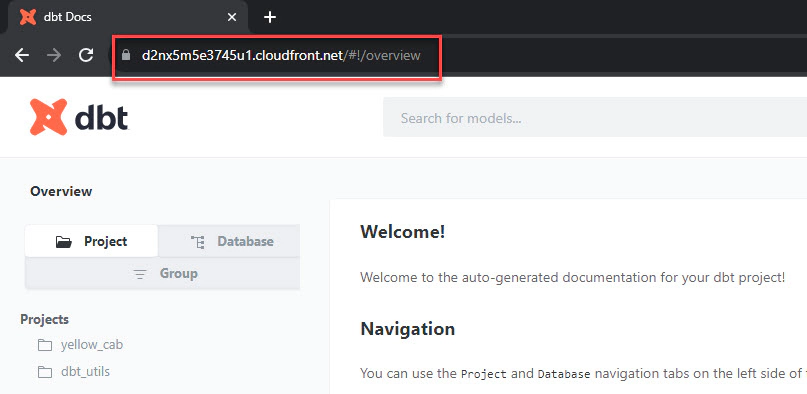Click the padlock site info icon
This screenshot has width=807, height=394.
[x=126, y=55]
